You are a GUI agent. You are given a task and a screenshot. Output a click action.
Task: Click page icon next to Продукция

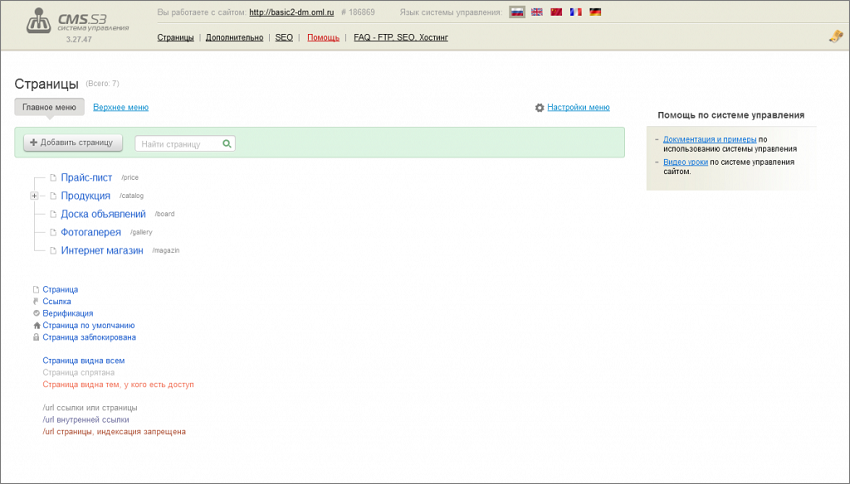tap(53, 196)
